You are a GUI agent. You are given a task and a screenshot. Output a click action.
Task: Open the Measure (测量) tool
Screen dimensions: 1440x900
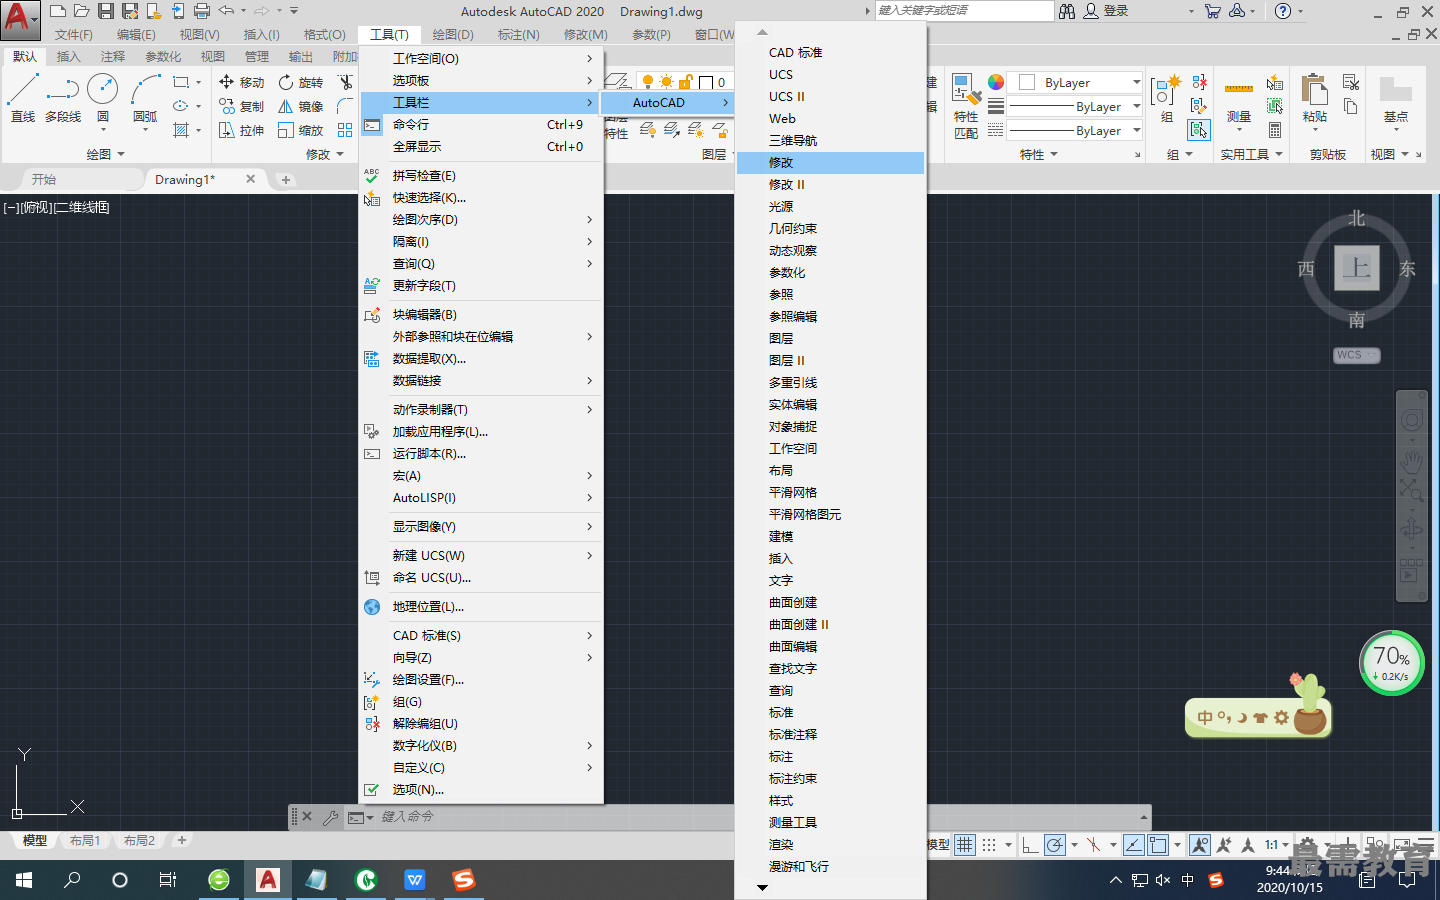[1239, 100]
